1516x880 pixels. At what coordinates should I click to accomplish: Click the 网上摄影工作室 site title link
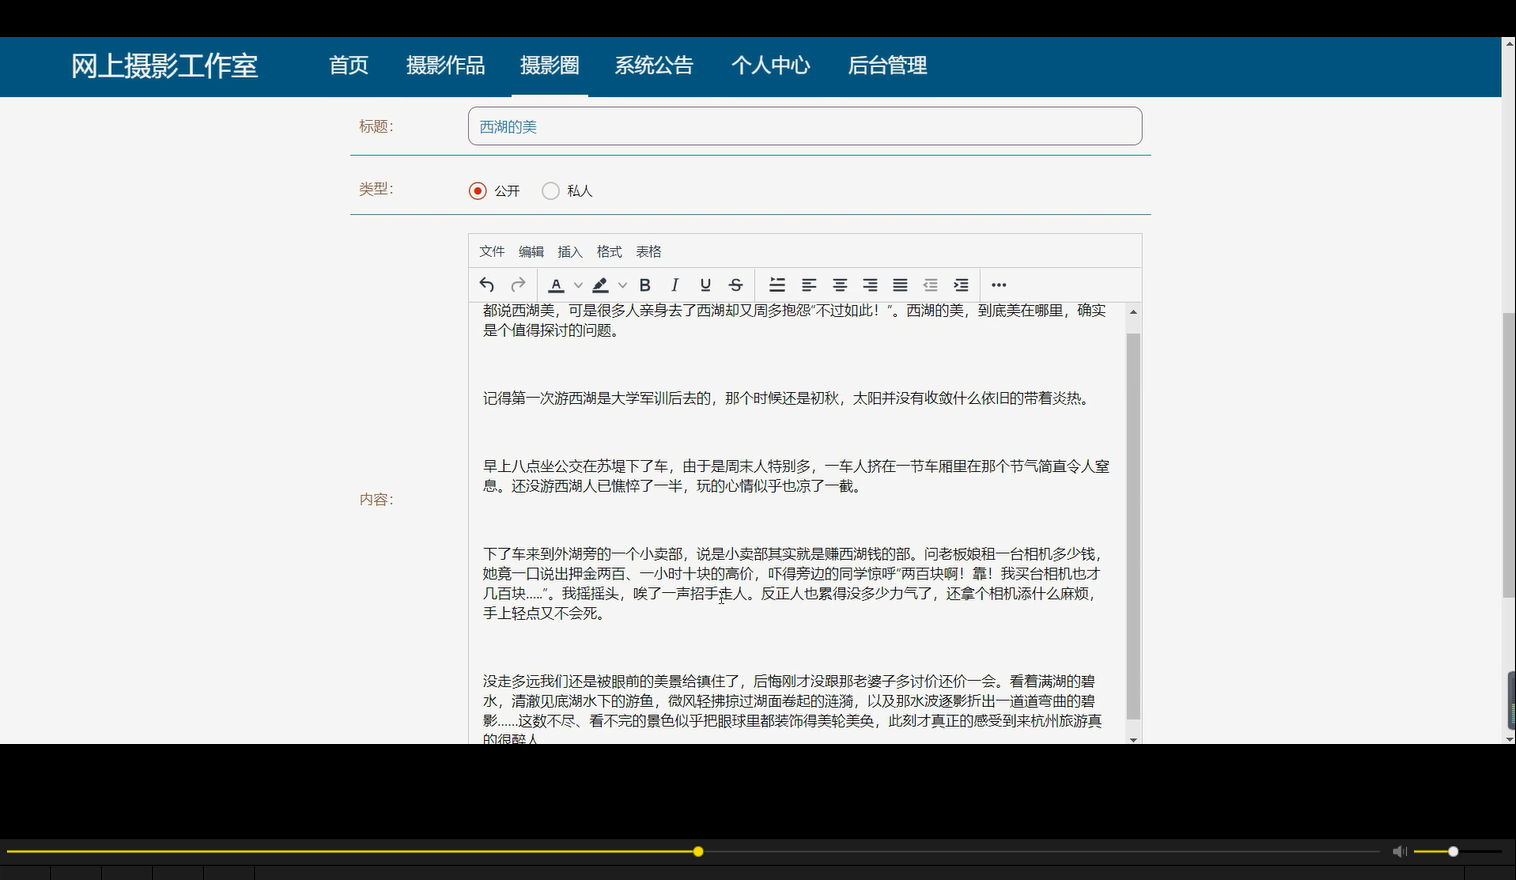click(x=165, y=65)
